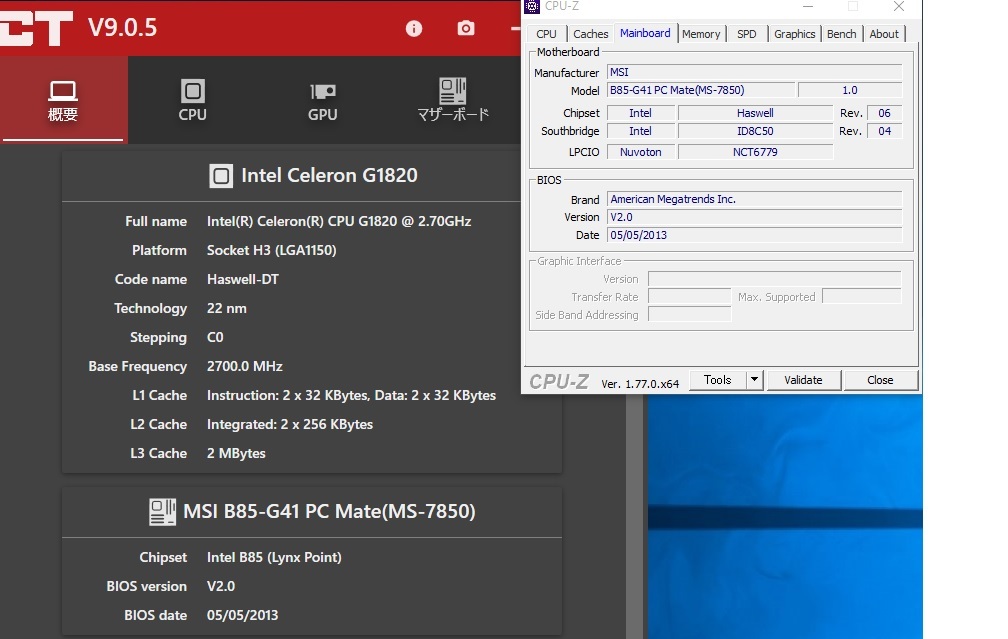
Task: Click empty Graphic Interface Version field
Action: click(x=775, y=279)
